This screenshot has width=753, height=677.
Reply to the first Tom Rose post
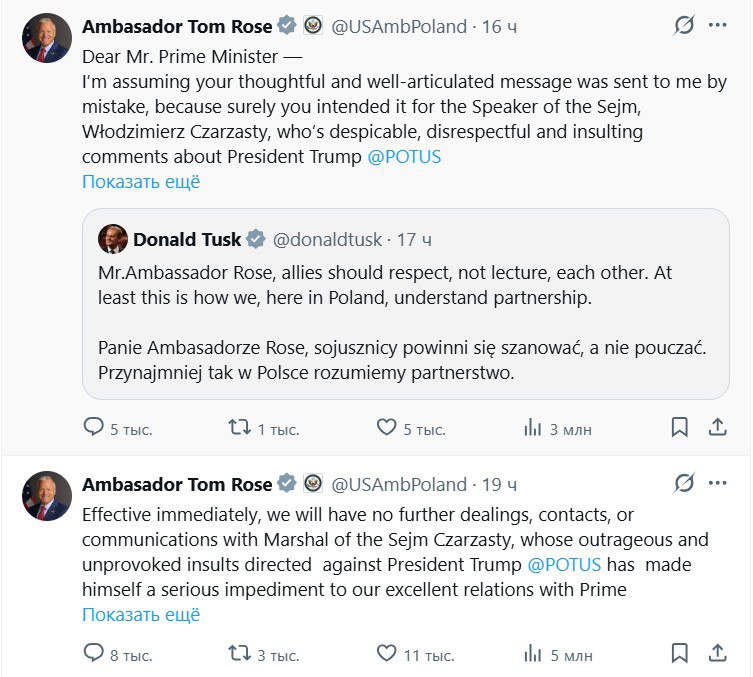[93, 428]
